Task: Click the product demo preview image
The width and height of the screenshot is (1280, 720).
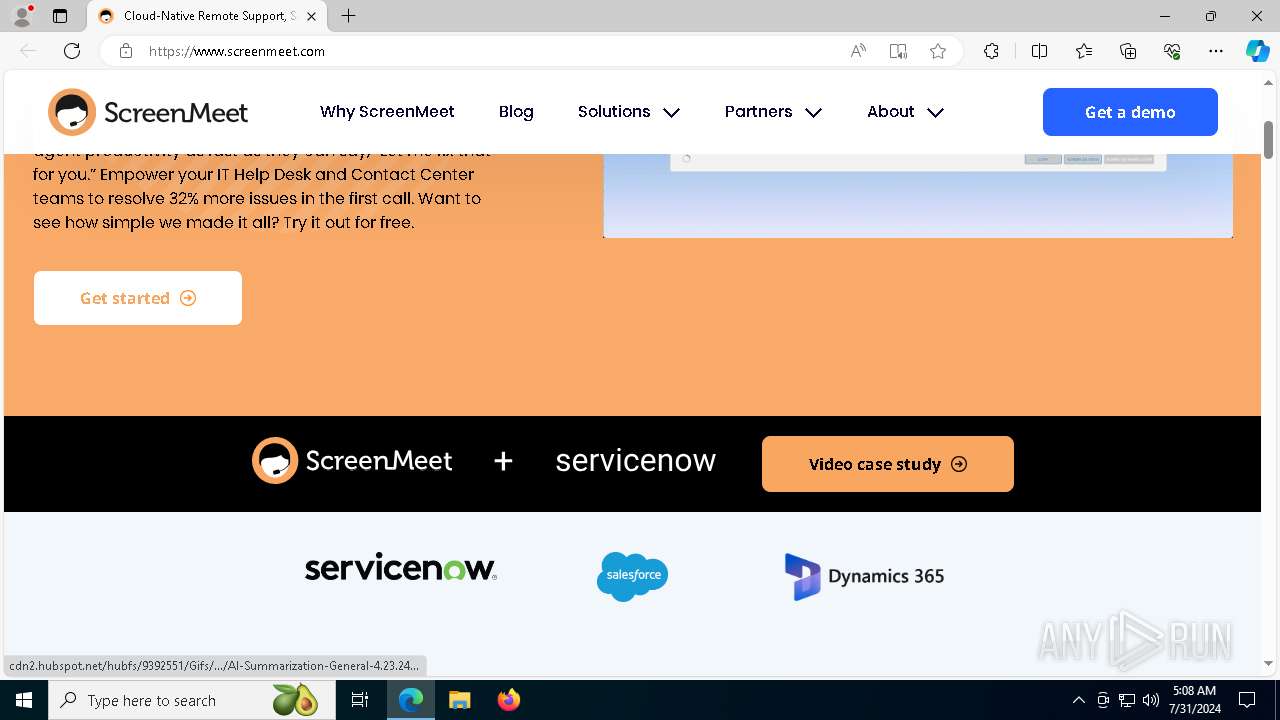Action: coord(918,195)
